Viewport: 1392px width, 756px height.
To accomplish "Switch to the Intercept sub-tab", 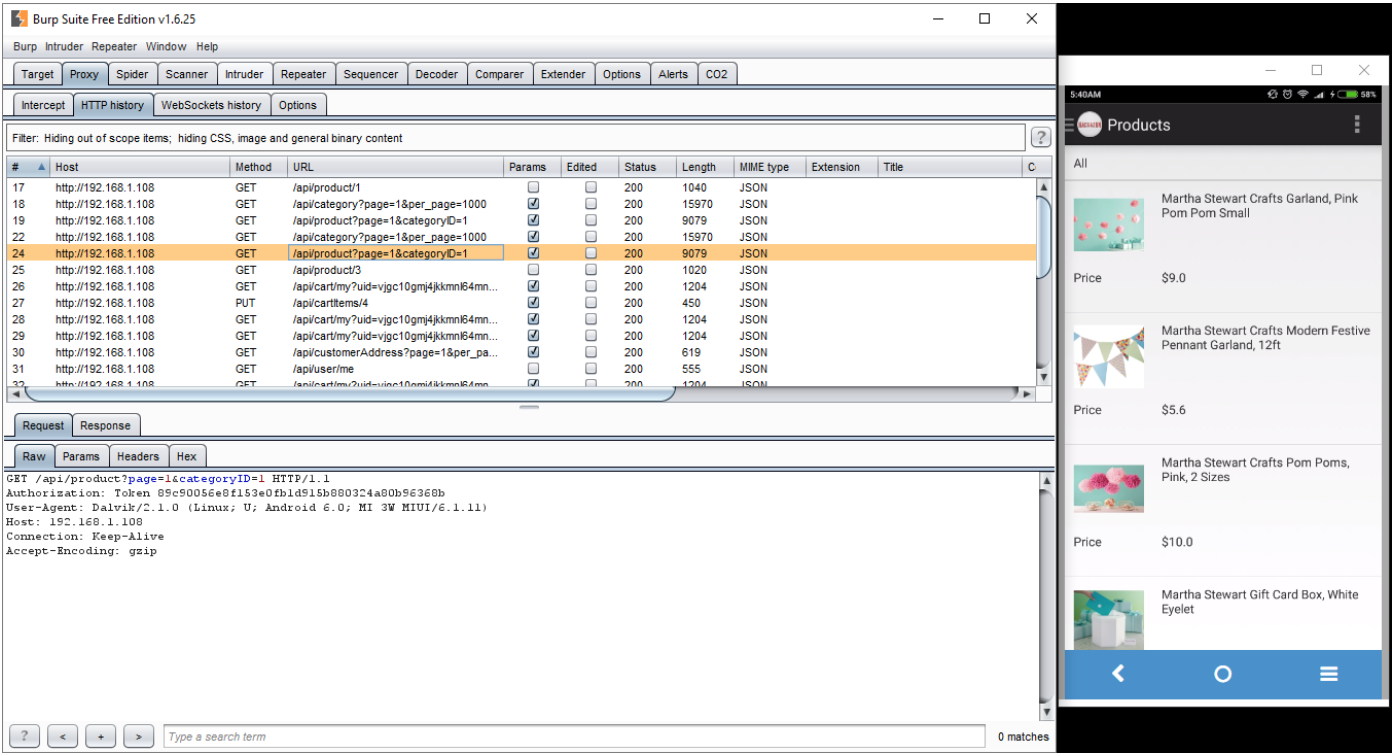I will (43, 105).
